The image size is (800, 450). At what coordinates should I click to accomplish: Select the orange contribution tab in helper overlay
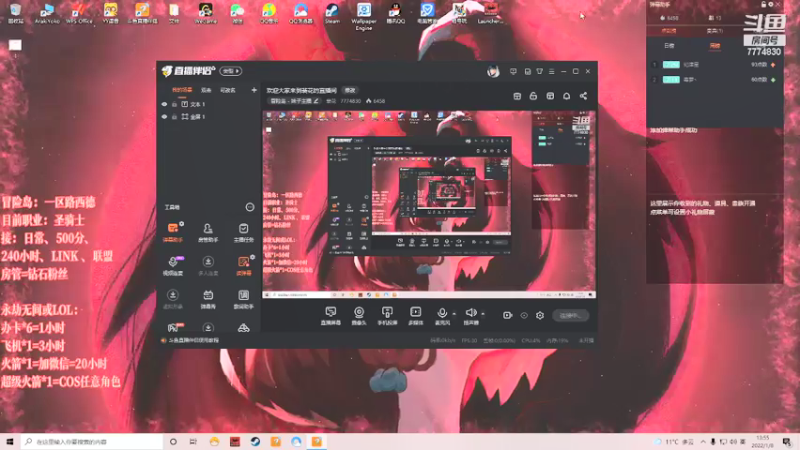click(x=669, y=31)
